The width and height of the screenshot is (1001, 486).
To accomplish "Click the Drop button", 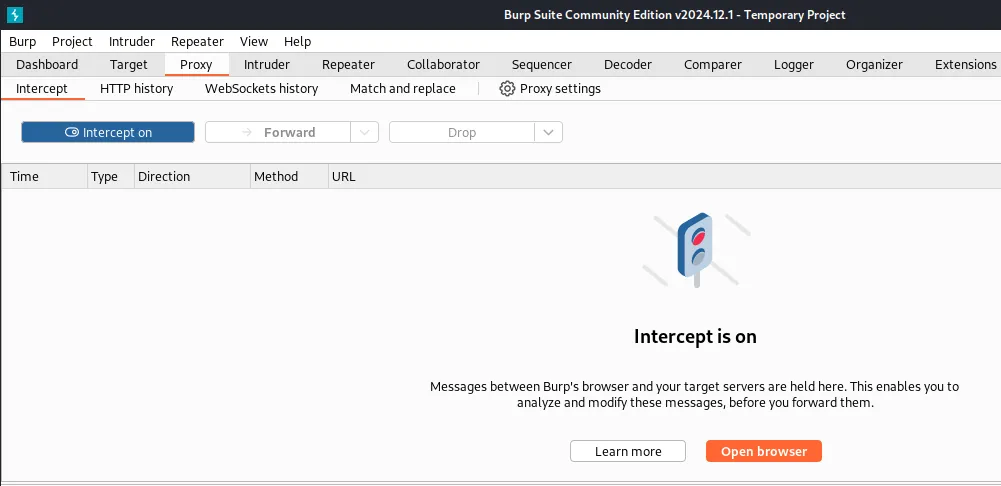I will (x=462, y=132).
